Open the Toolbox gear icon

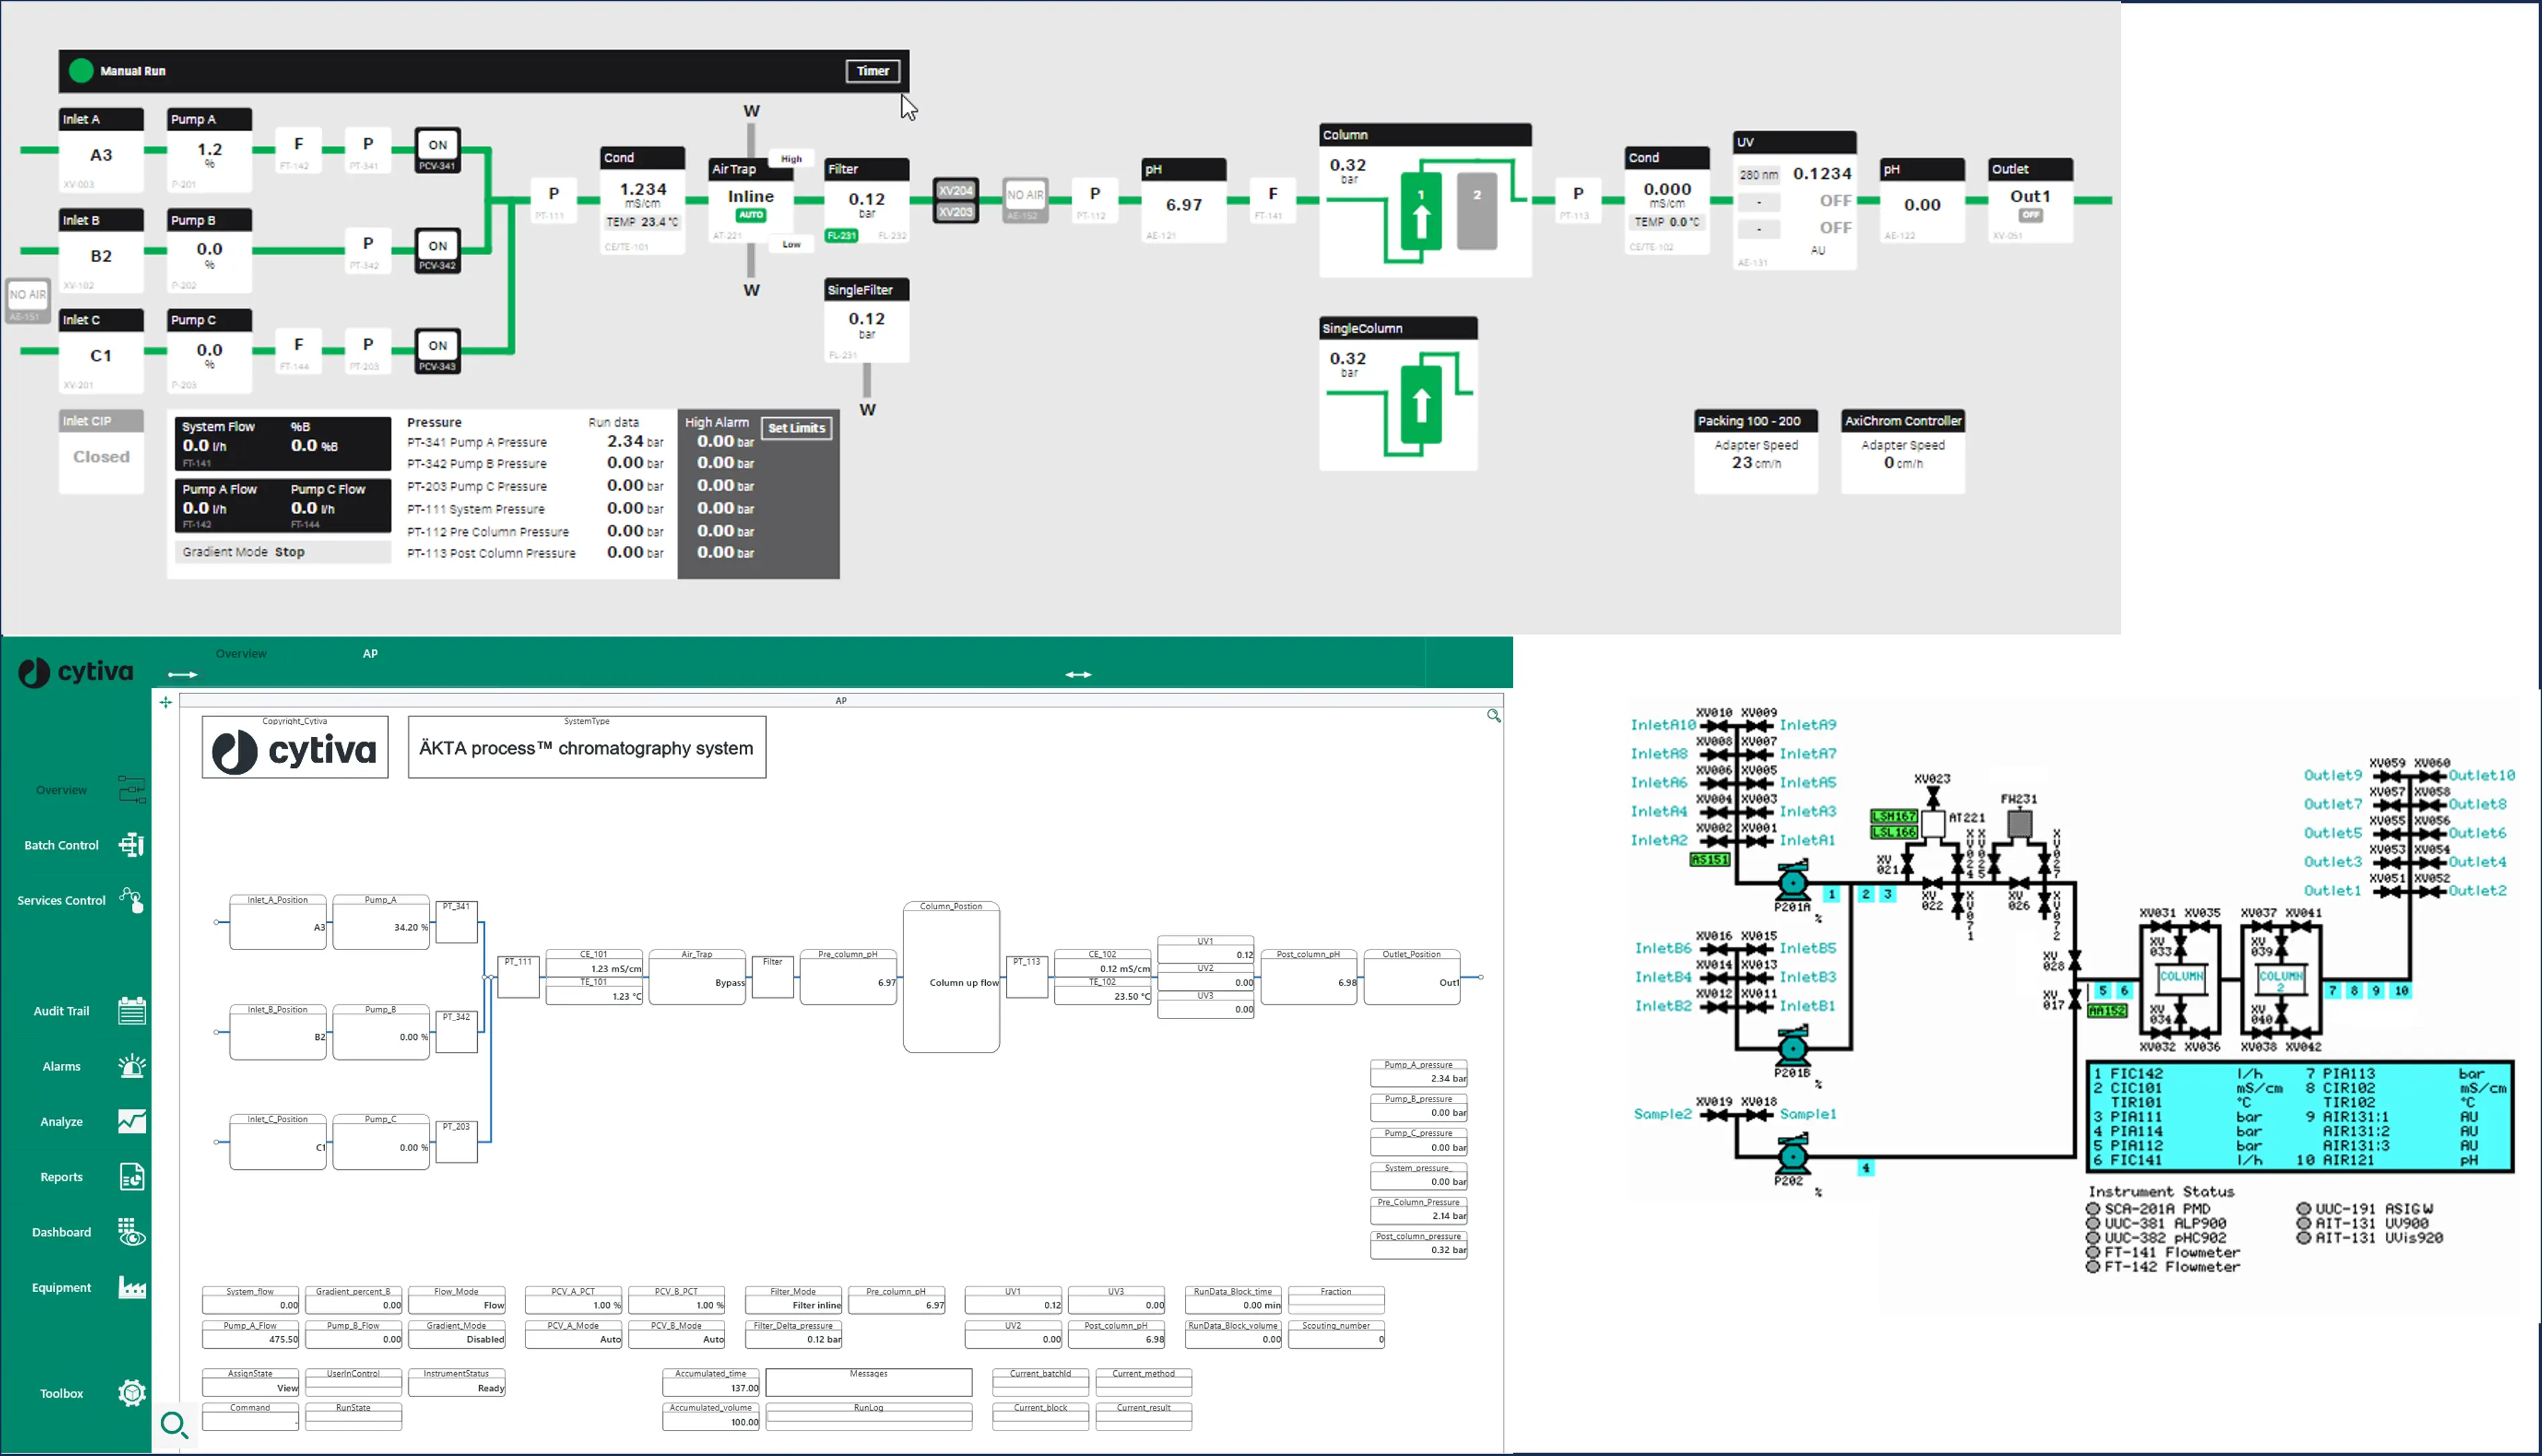131,1393
